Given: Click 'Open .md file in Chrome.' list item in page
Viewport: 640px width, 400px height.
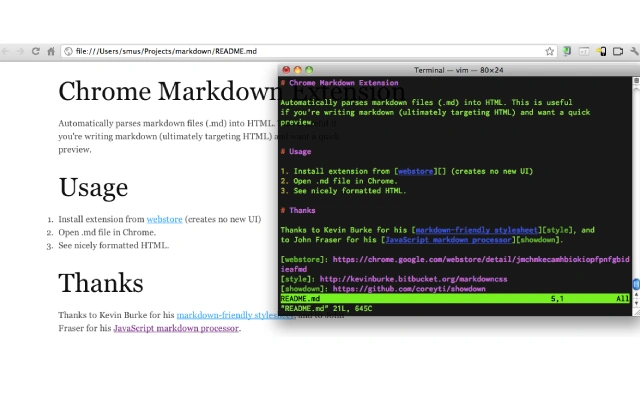Looking at the screenshot, I should point(107,232).
